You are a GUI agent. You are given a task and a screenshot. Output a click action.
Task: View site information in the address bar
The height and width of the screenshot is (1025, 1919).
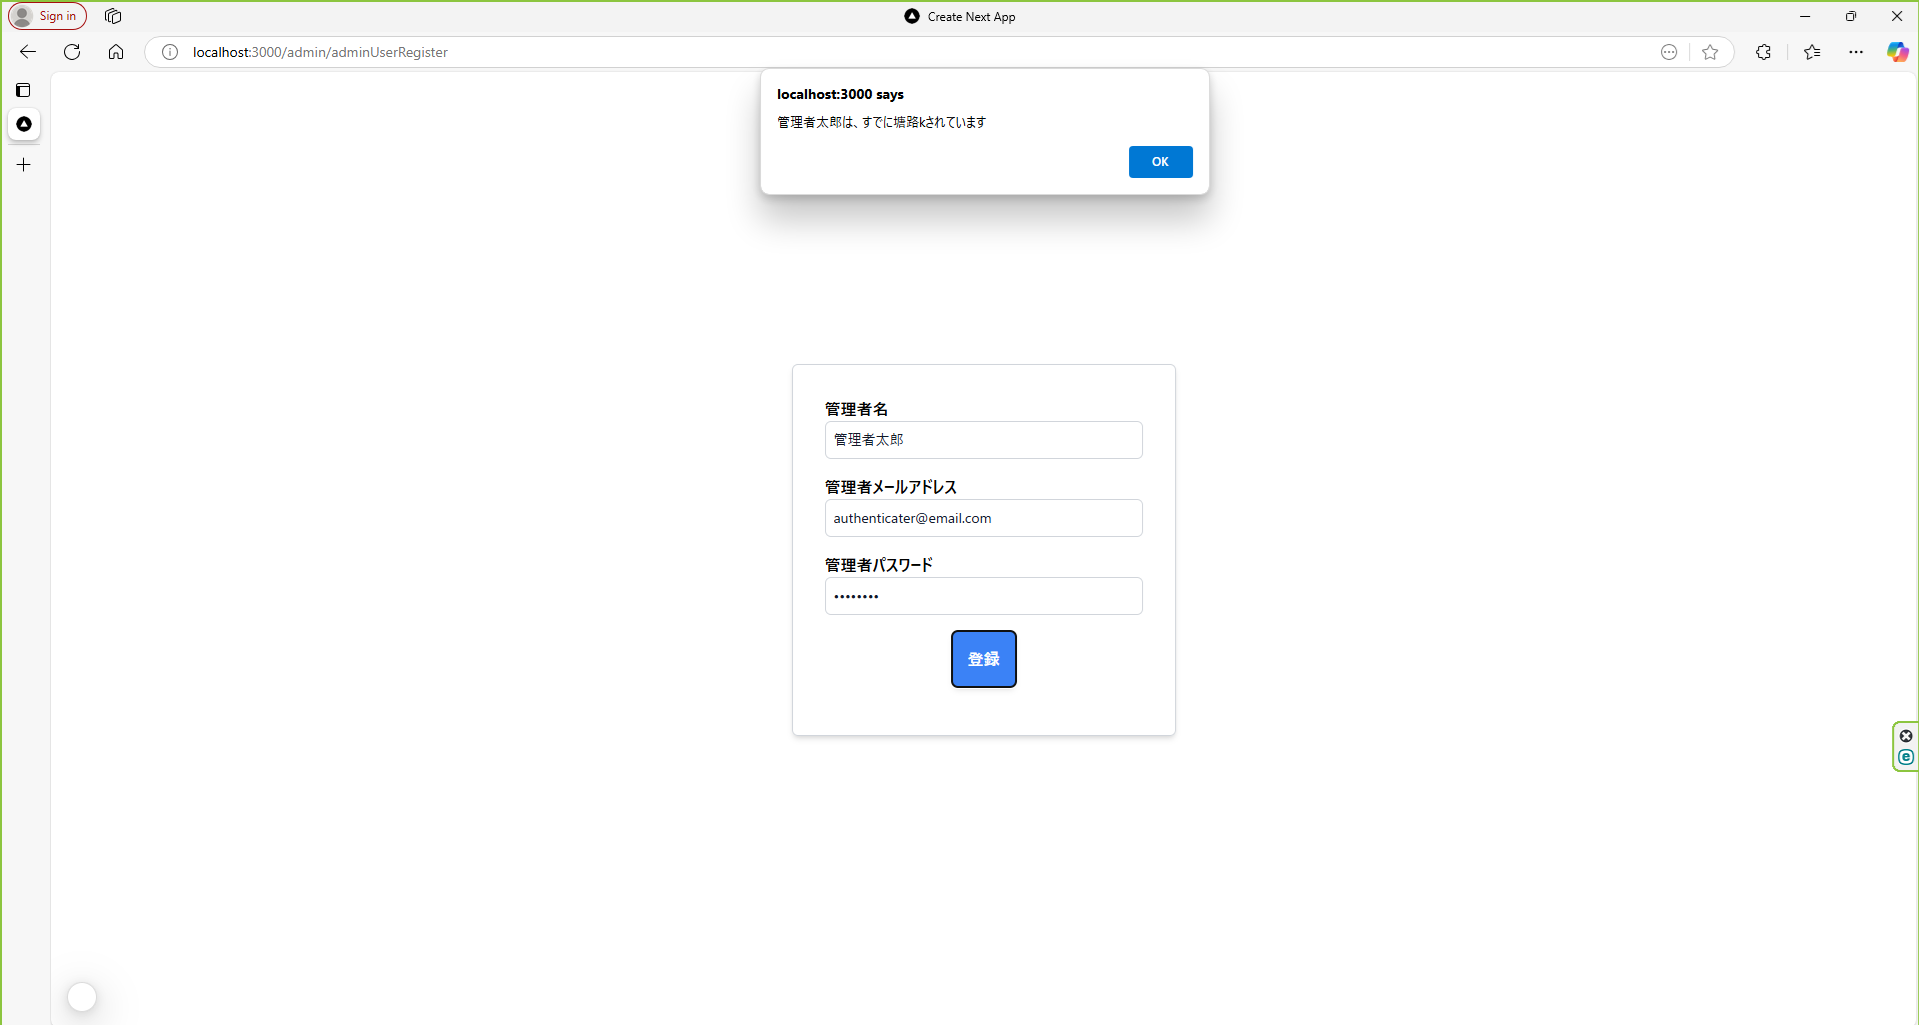coord(169,52)
